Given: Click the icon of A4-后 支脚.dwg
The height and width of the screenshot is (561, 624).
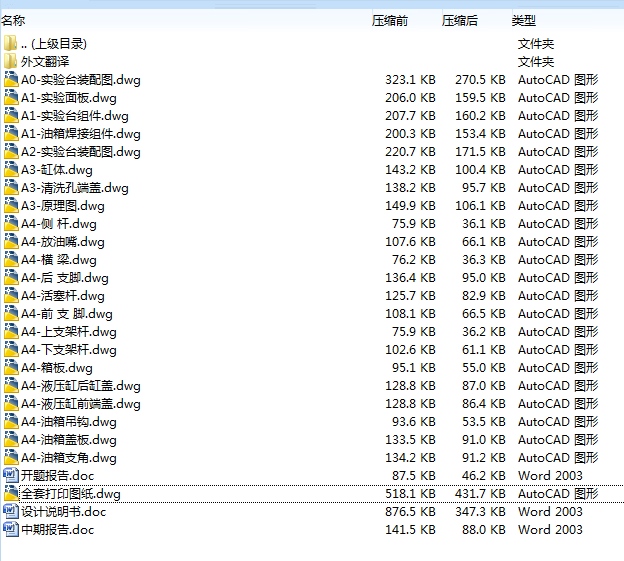Looking at the screenshot, I should (11, 277).
